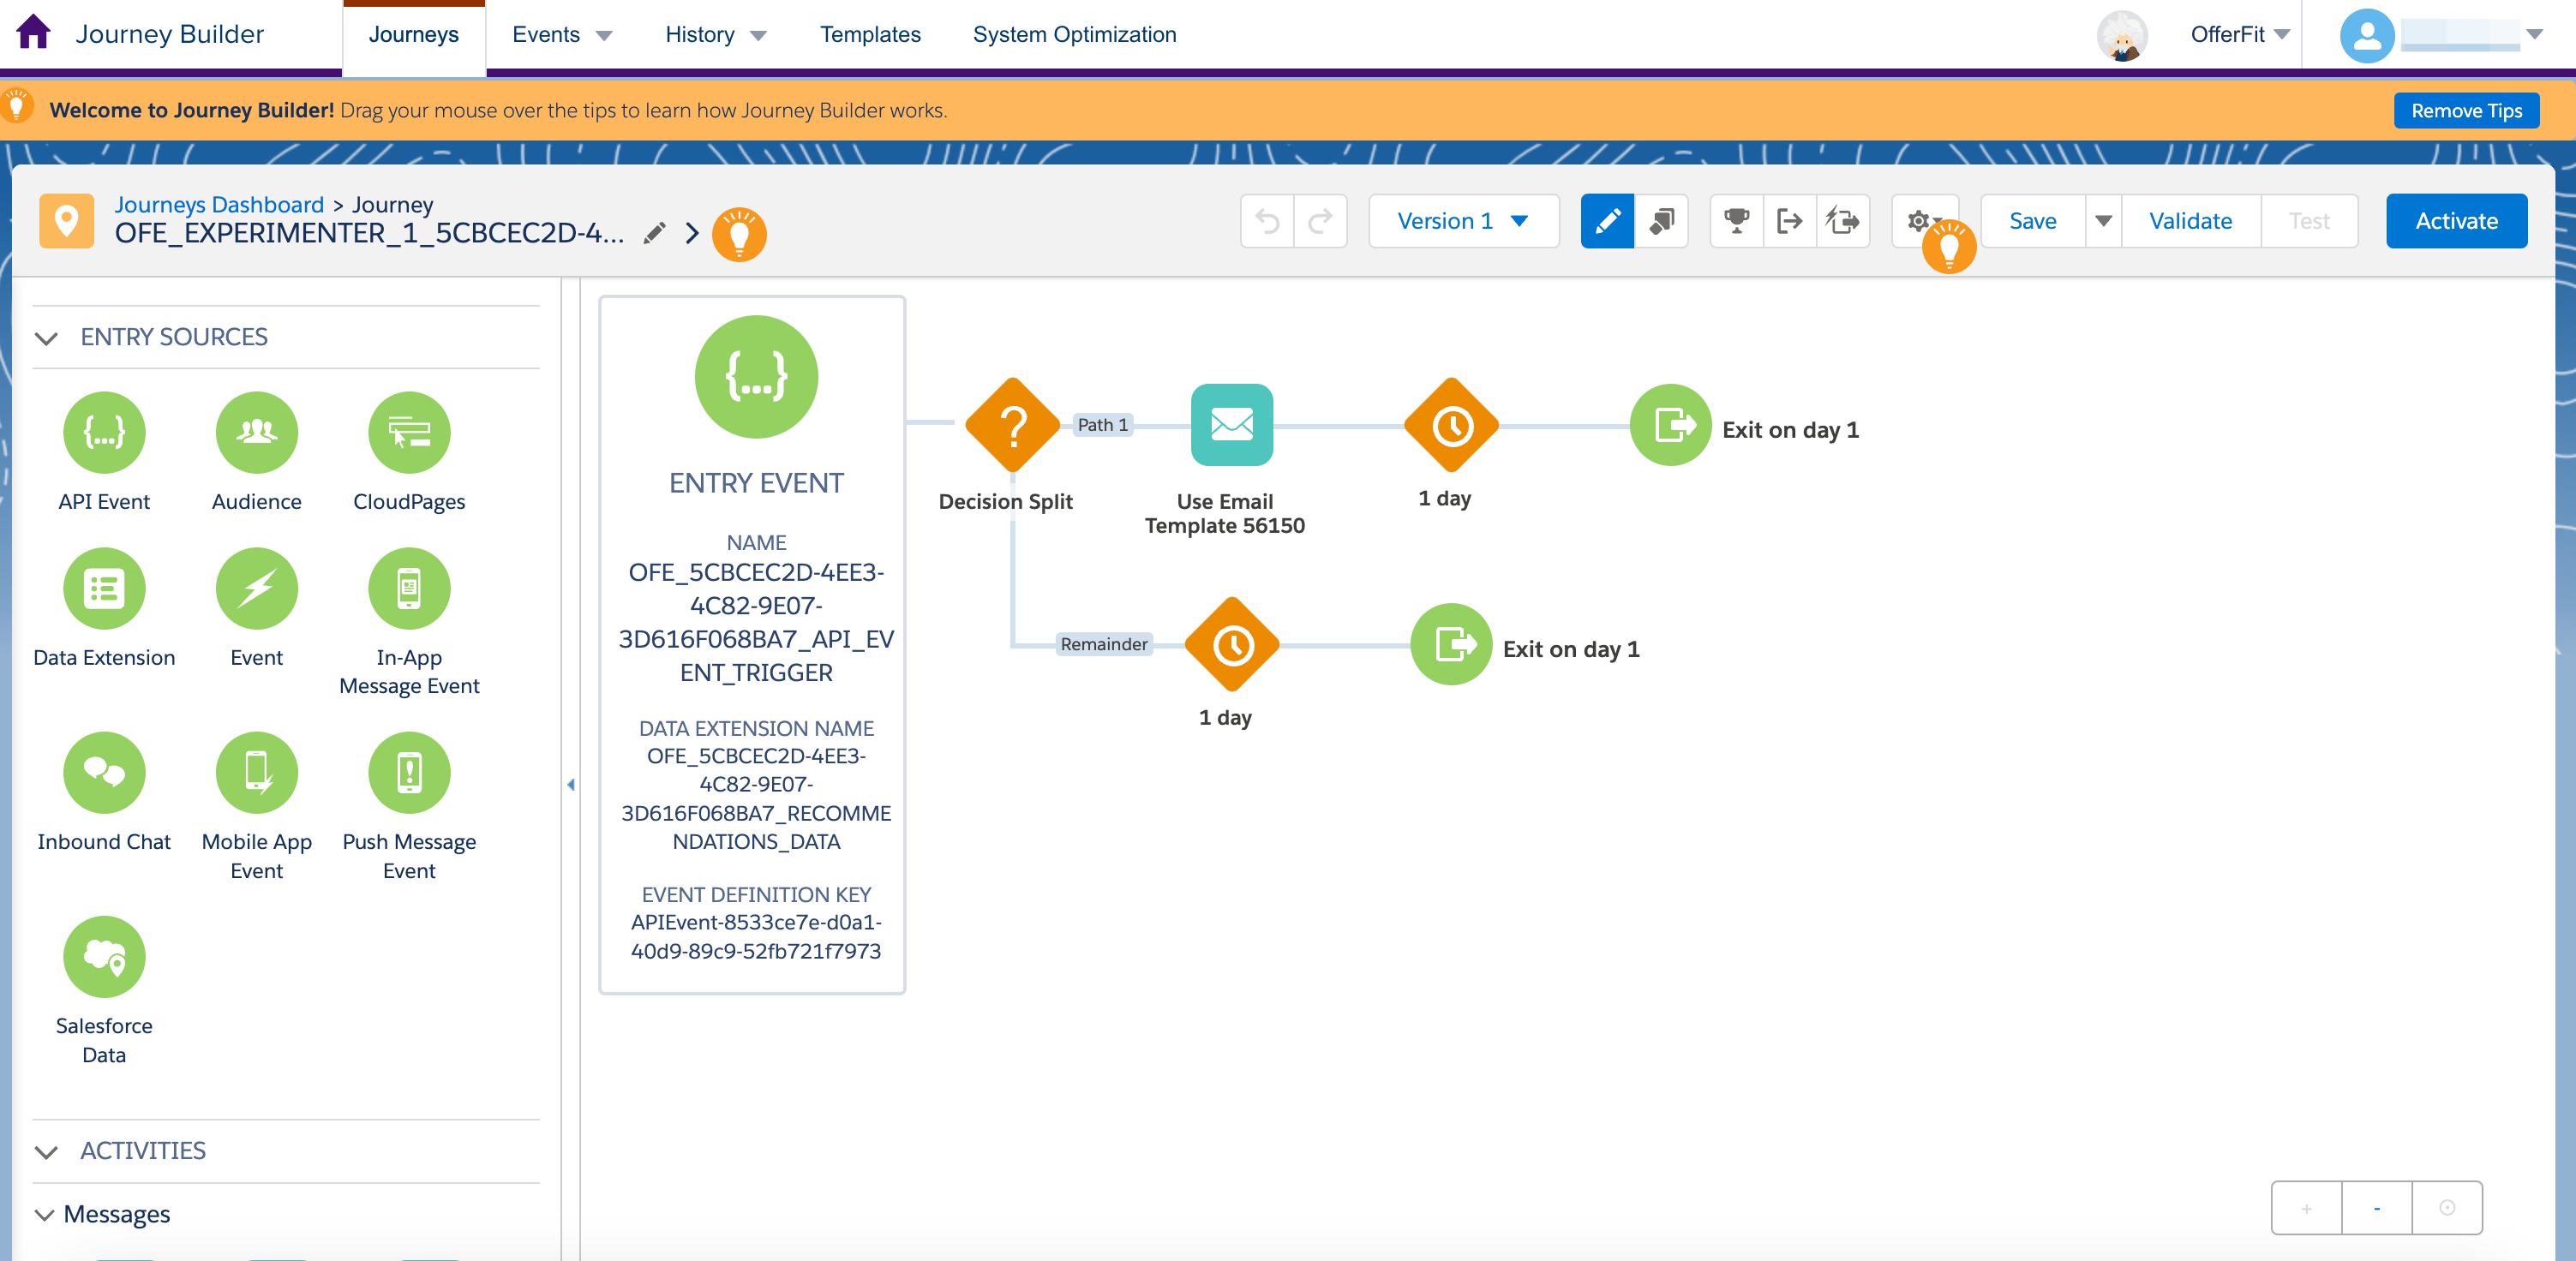The image size is (2576, 1261).
Task: Click the Decision Split activity icon
Action: coord(1012,426)
